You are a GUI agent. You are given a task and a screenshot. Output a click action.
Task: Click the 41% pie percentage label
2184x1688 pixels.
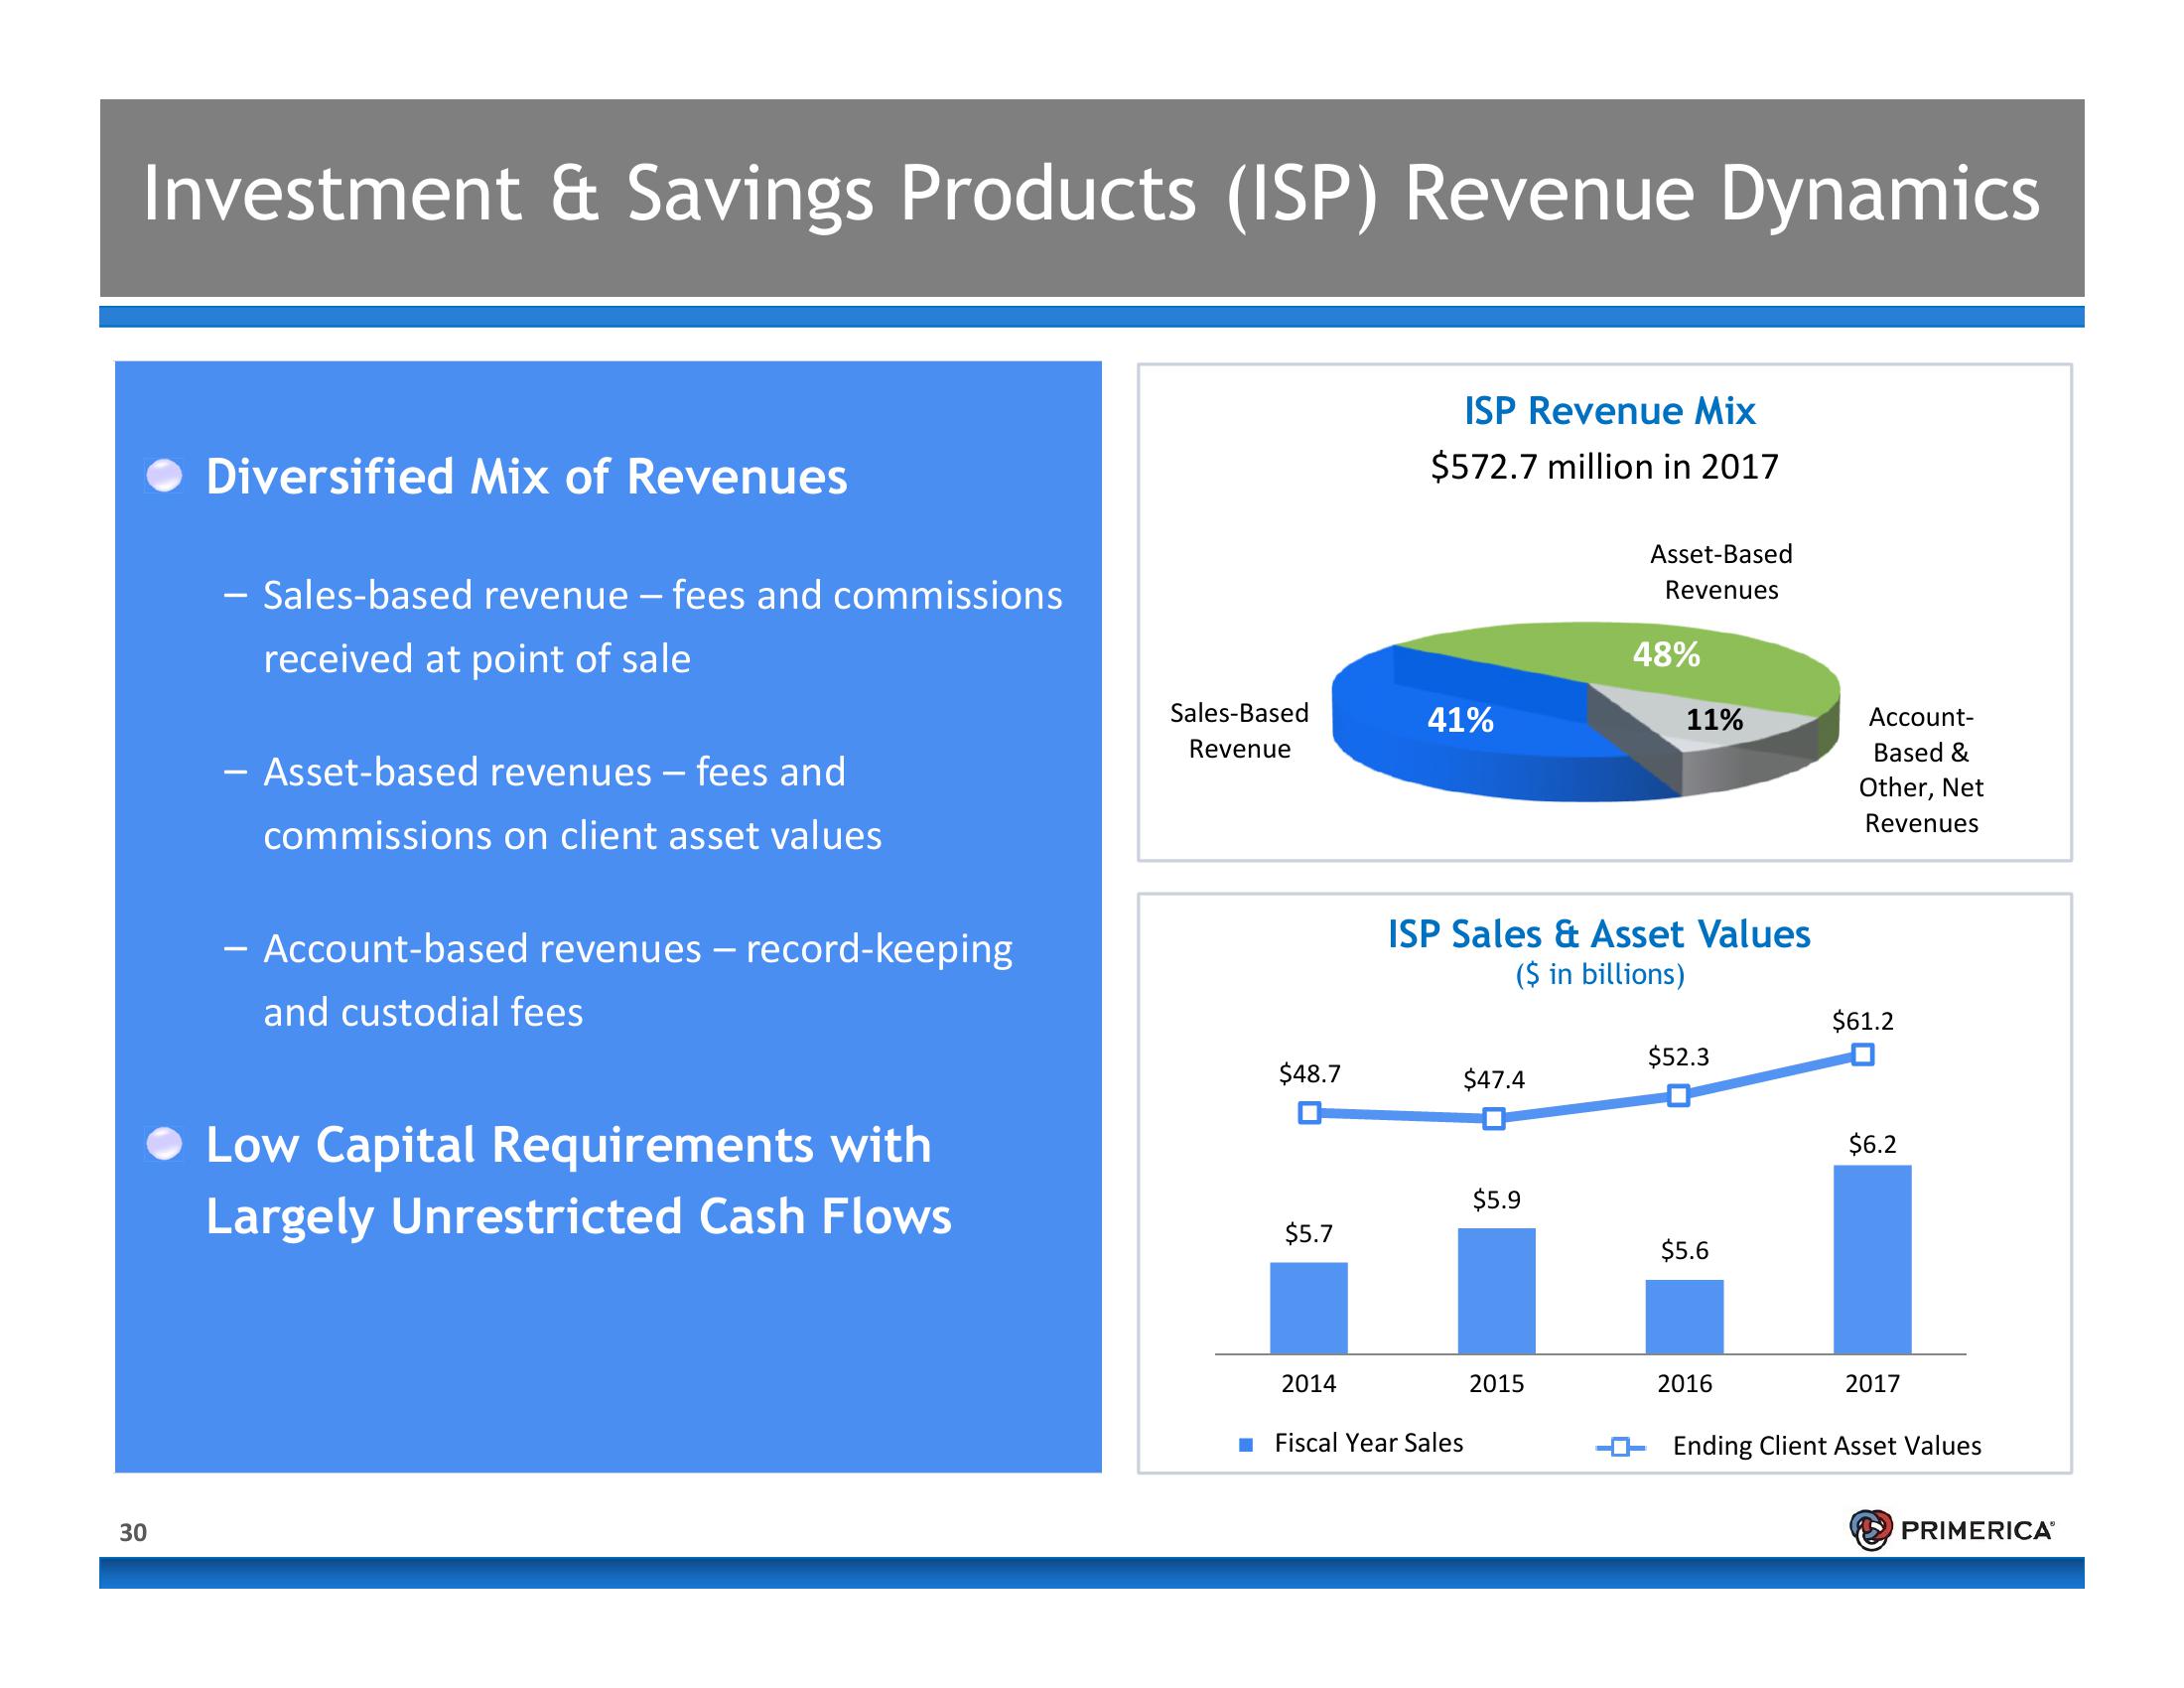click(1460, 720)
